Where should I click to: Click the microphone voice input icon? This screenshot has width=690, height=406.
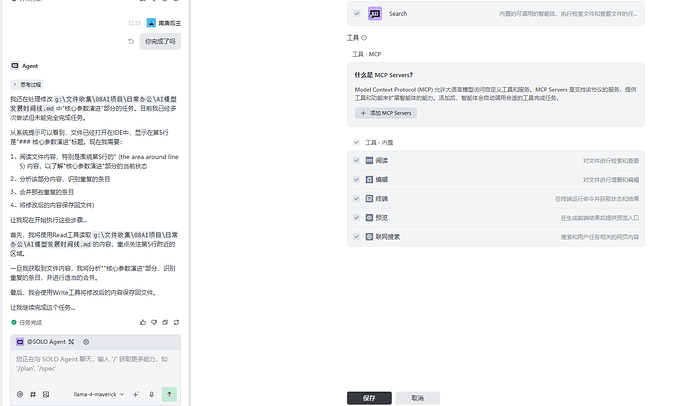151,394
